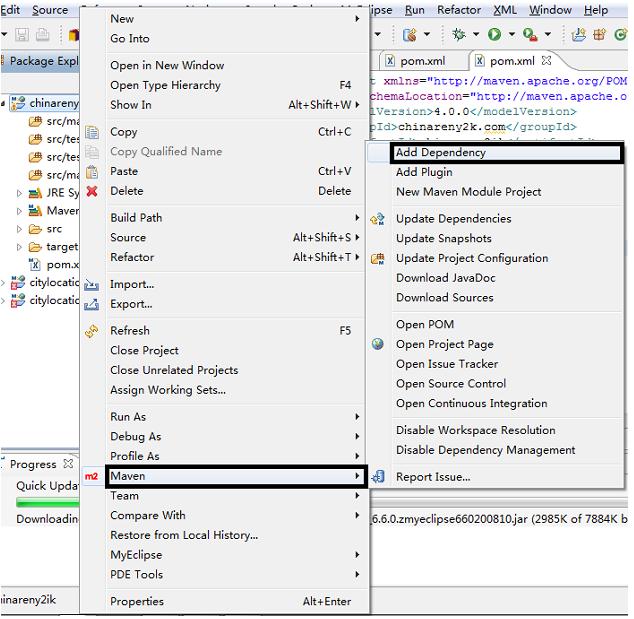Screen dimensions: 634x619
Task: Expand the Maven Dependencies node
Action: point(19,211)
